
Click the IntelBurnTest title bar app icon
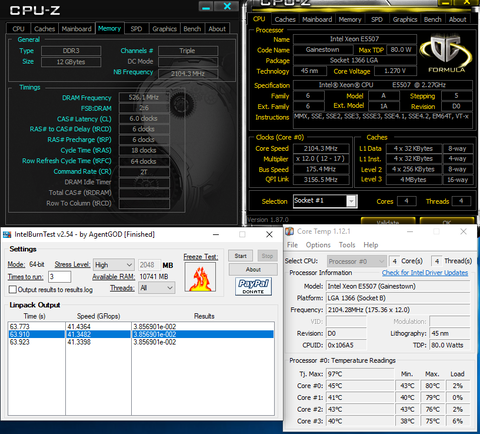point(7,235)
